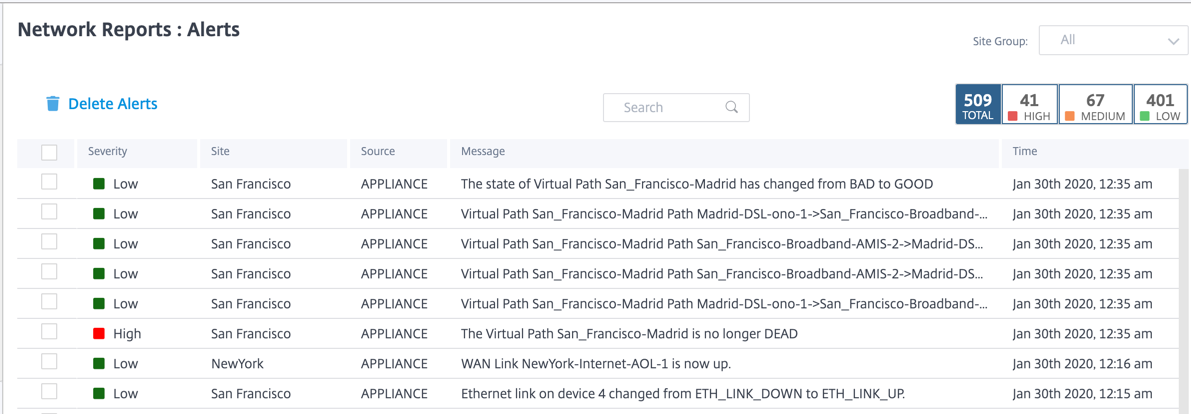Image resolution: width=1191 pixels, height=414 pixels.
Task: Click green severity square in NewYork row
Action: 98,363
